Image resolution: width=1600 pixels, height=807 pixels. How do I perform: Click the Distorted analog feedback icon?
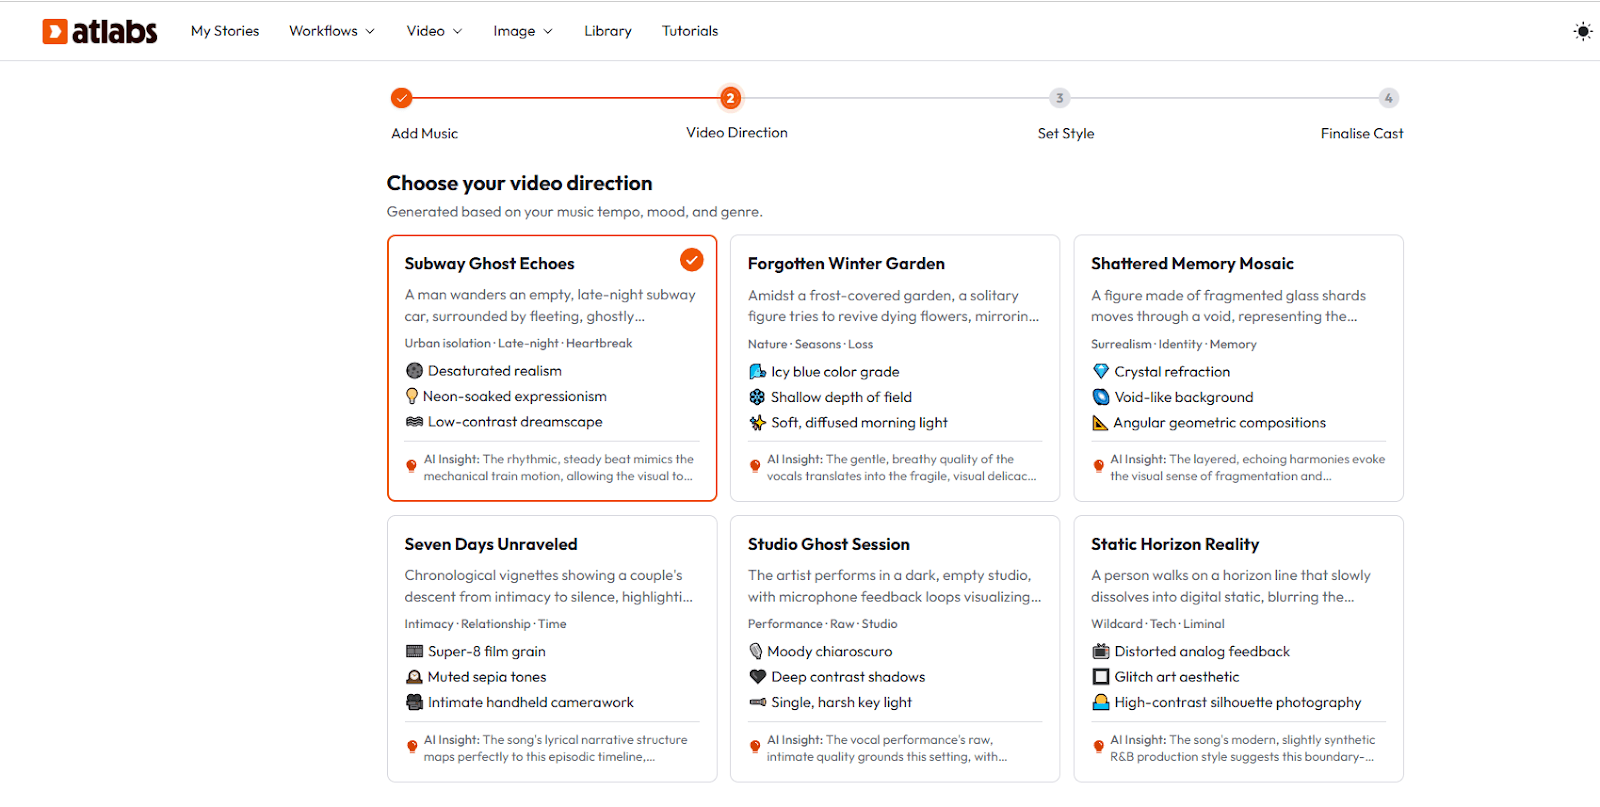click(1101, 651)
